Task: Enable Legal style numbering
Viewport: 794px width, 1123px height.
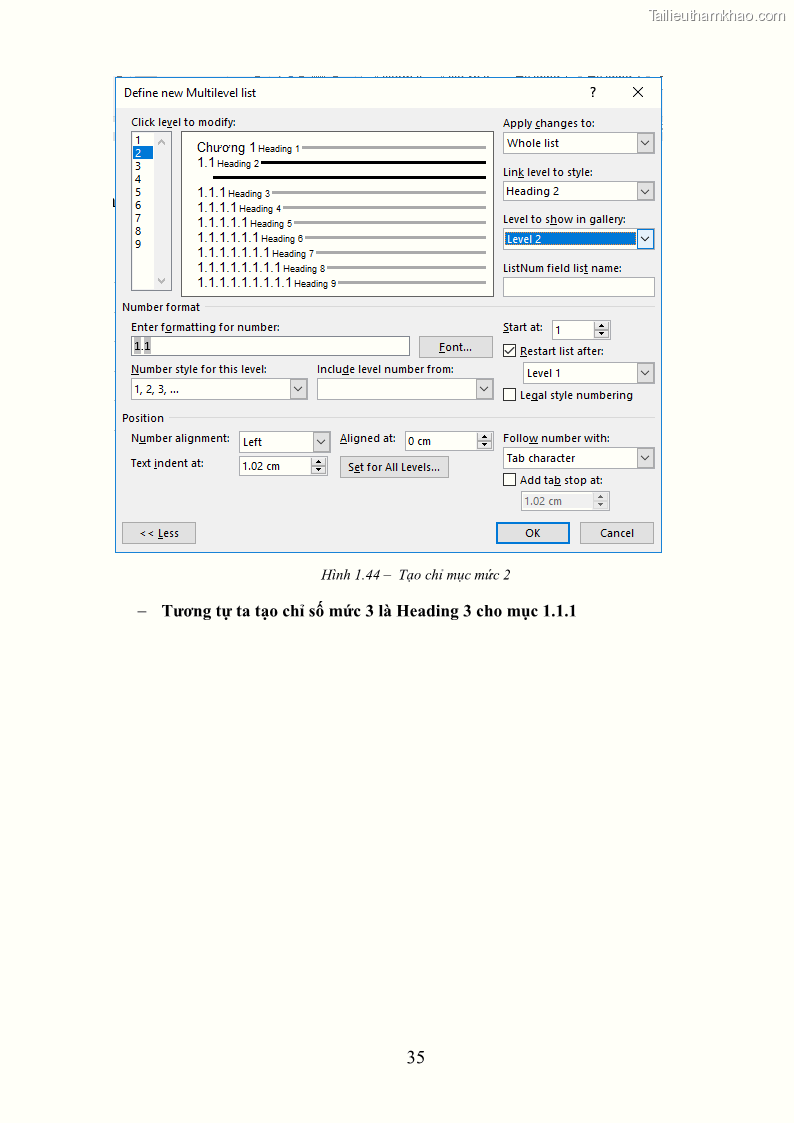Action: 510,395
